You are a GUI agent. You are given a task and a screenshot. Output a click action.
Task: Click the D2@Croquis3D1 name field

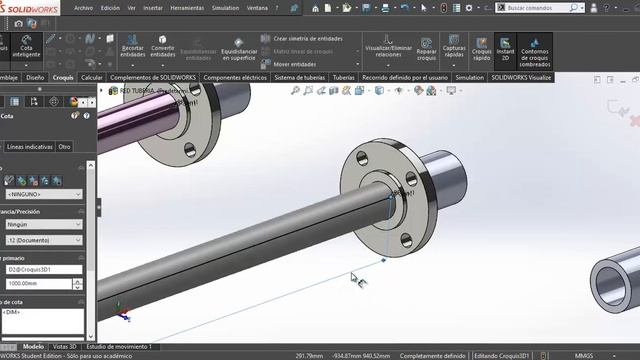pos(44,269)
